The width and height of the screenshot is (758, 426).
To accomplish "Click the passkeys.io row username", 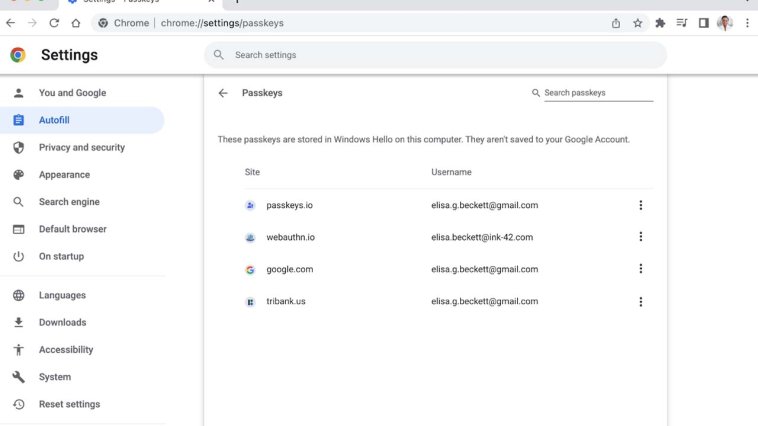I will click(x=484, y=205).
